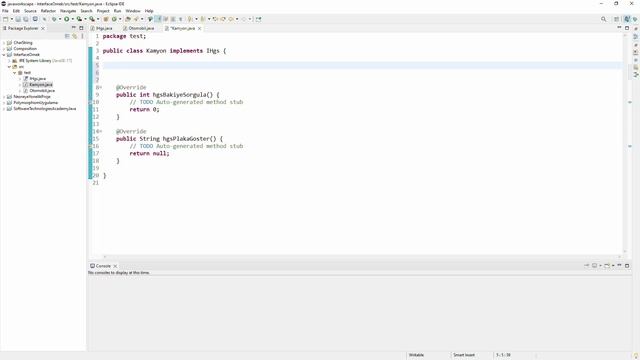Close the Package Explorer tab
The height and width of the screenshot is (360, 640).
(x=43, y=28)
